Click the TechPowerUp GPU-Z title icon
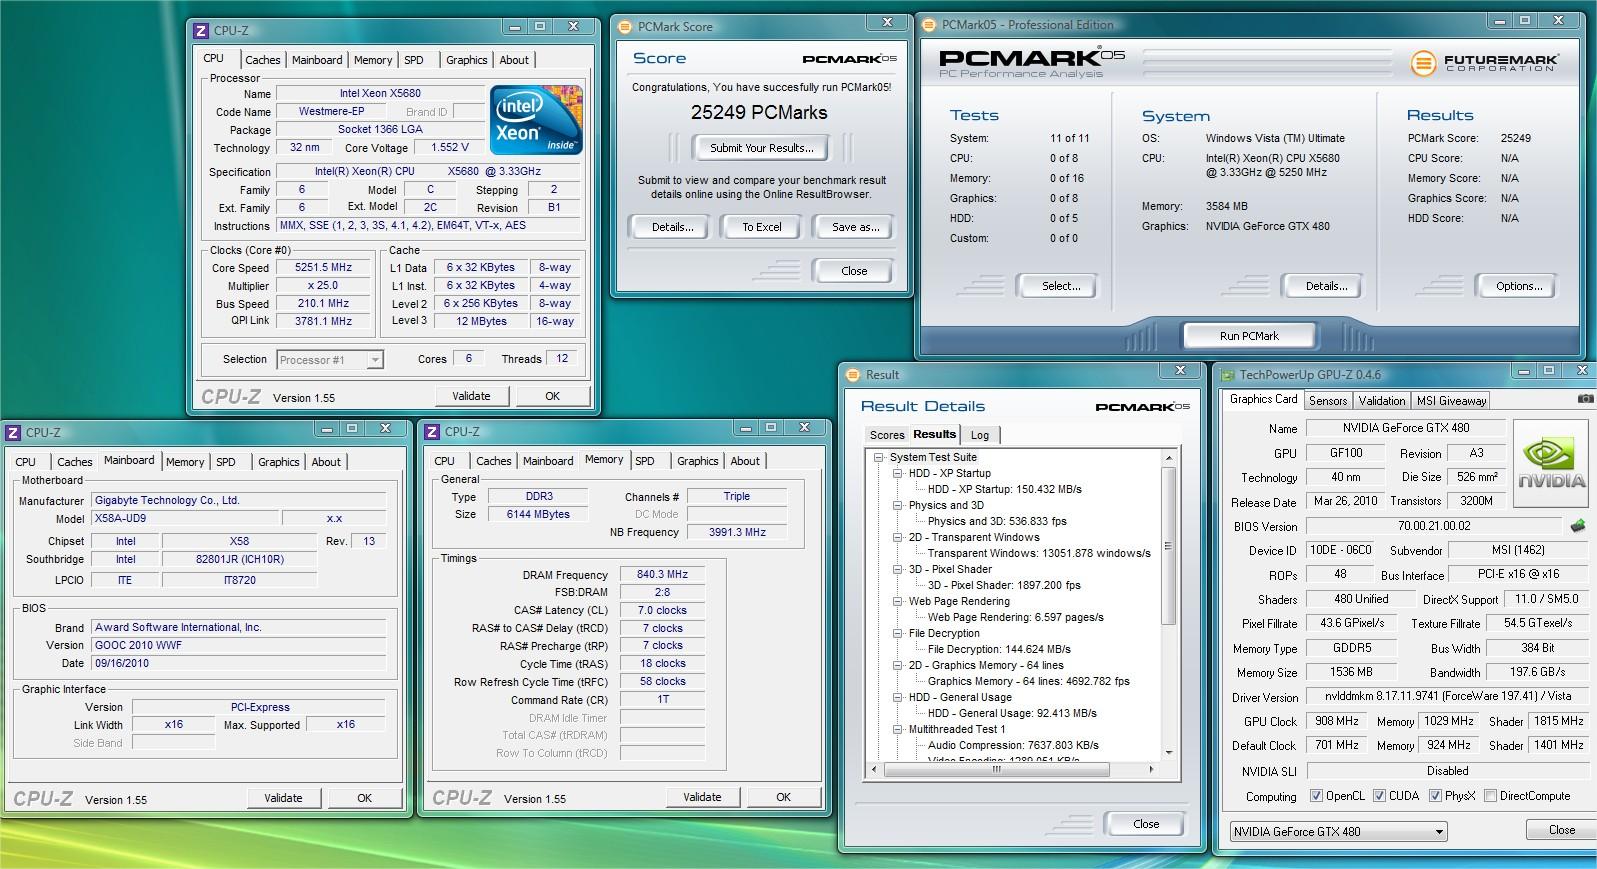Screen dimensions: 1597x869 pyautogui.click(x=1226, y=375)
